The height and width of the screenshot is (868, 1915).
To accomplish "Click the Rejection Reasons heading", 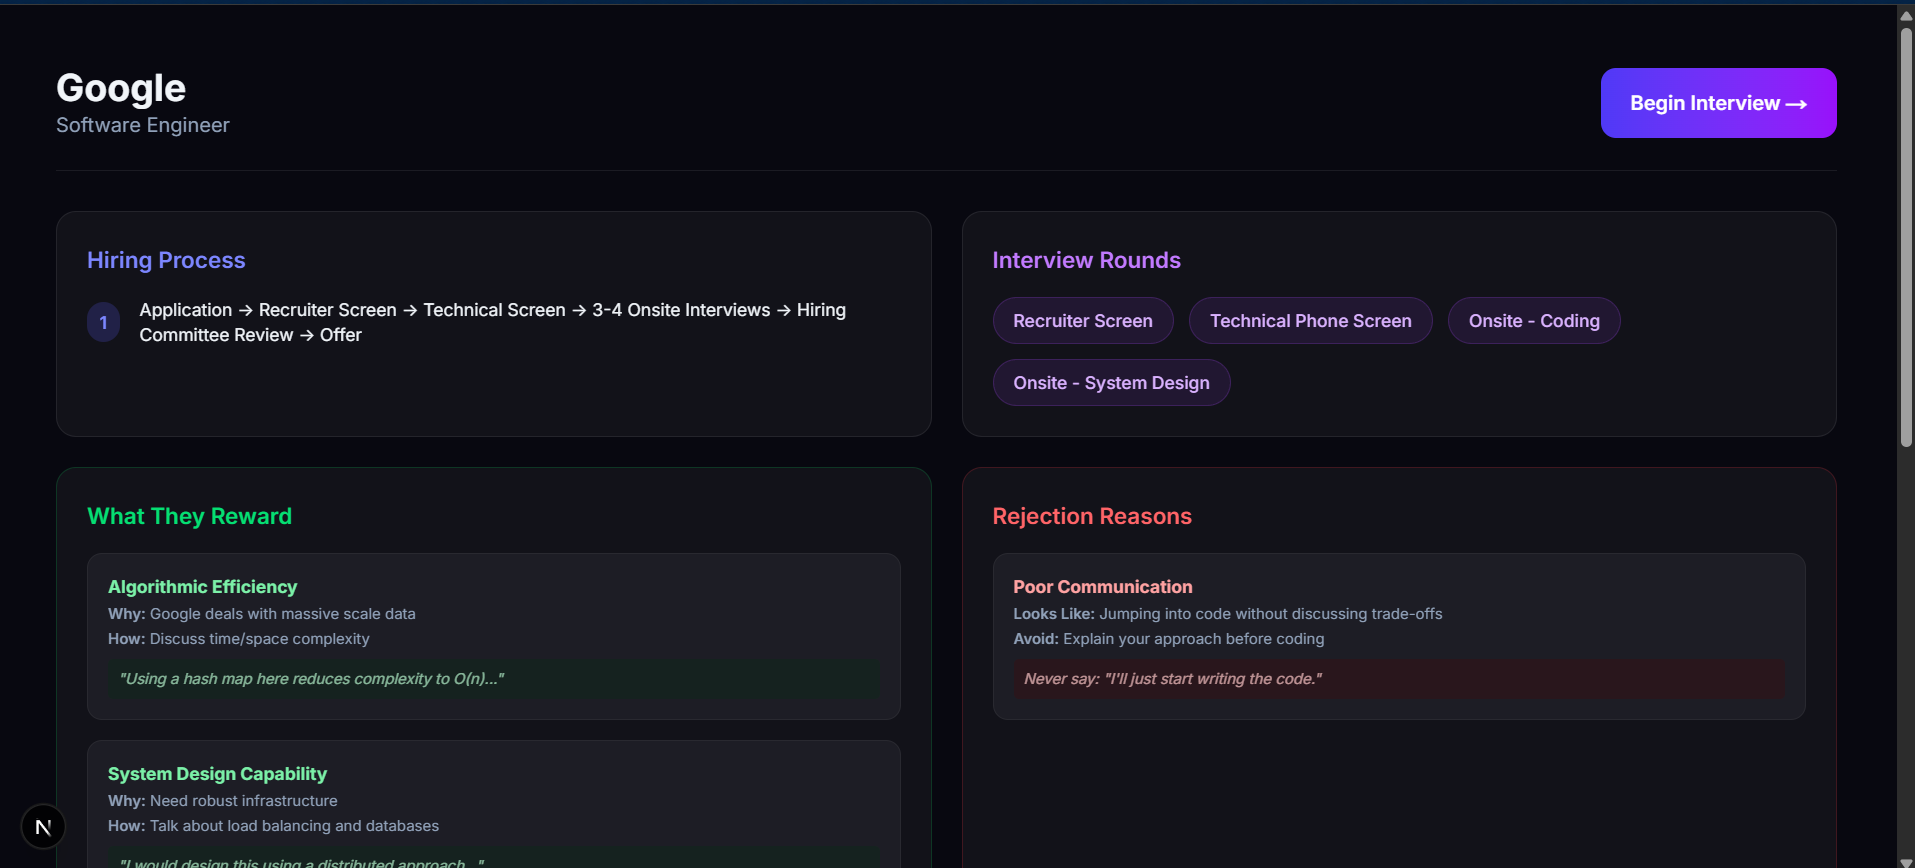I will (x=1092, y=516).
